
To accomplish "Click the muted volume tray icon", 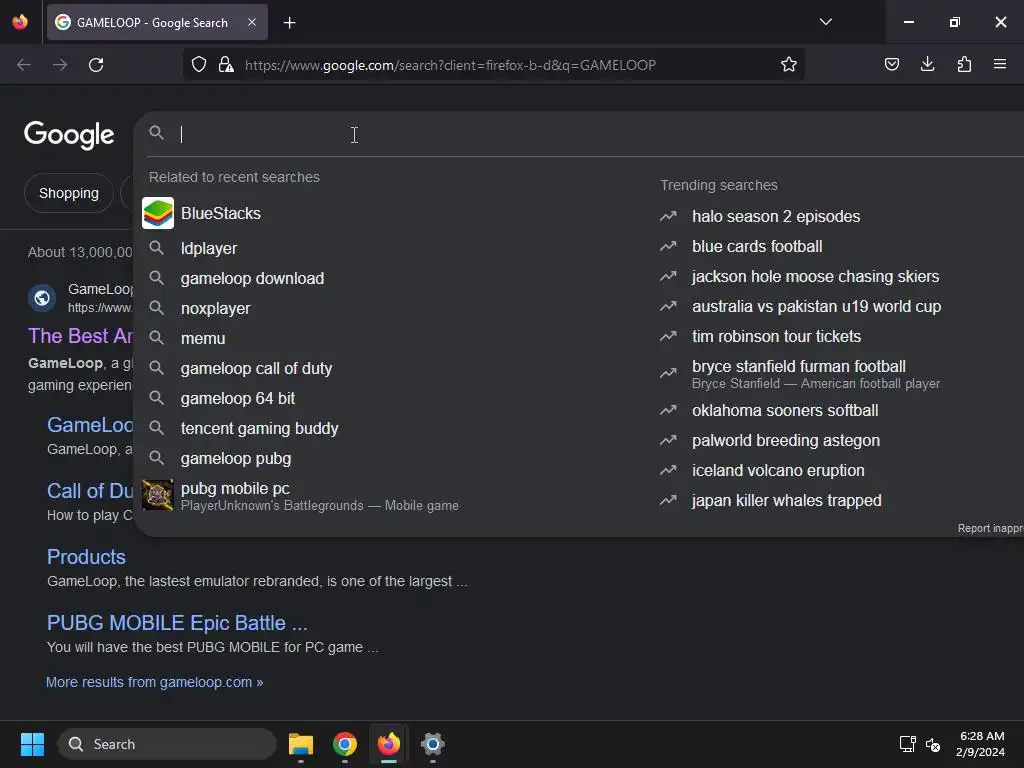I will pyautogui.click(x=933, y=744).
